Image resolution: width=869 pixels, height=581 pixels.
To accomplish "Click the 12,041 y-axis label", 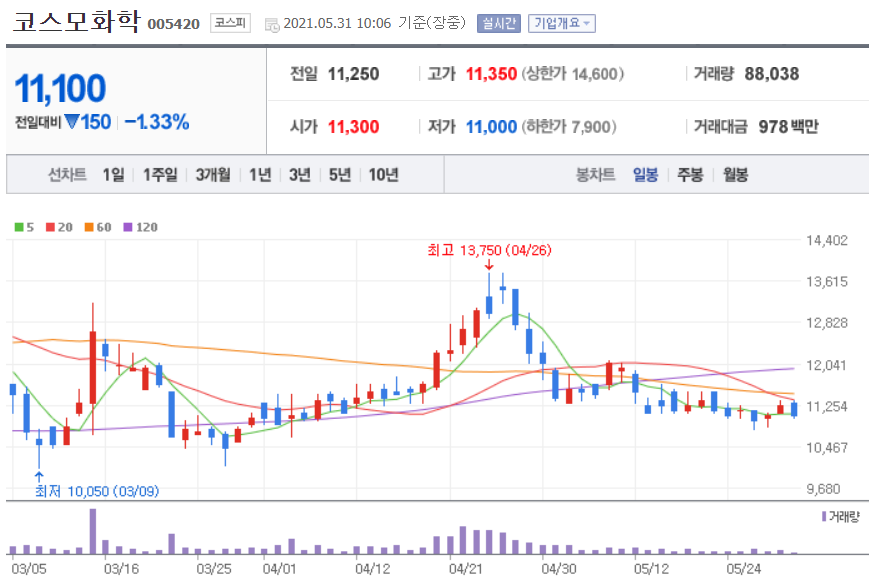I will click(826, 365).
